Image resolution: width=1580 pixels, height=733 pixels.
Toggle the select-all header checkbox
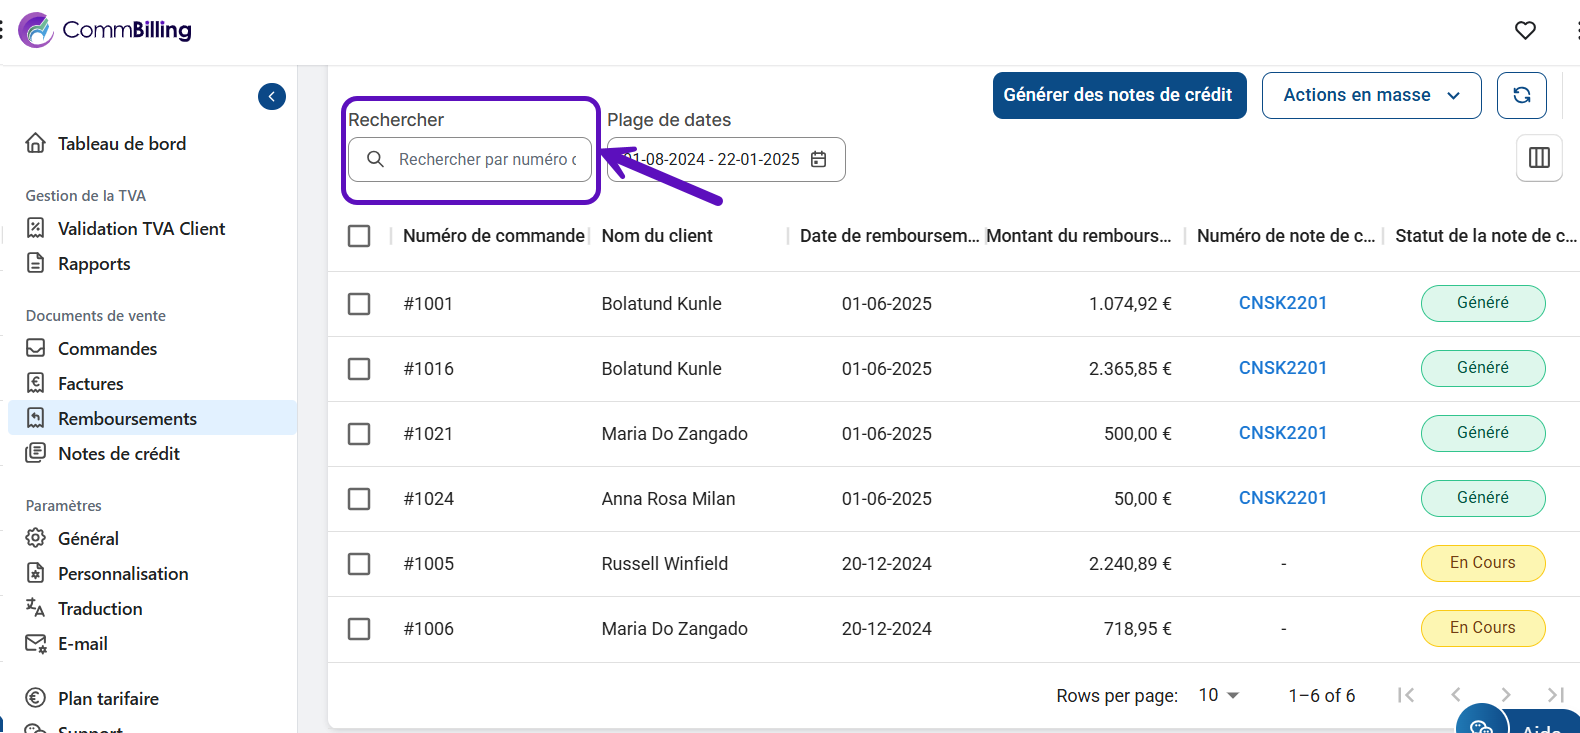(359, 236)
